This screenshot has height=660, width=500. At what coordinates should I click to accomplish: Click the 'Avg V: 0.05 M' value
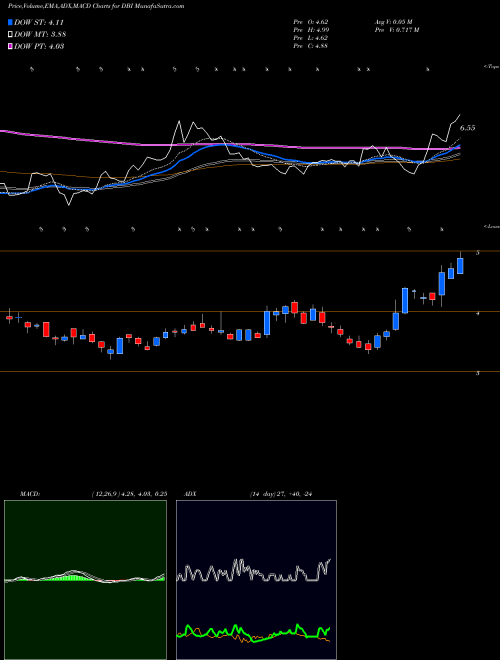click(x=395, y=21)
